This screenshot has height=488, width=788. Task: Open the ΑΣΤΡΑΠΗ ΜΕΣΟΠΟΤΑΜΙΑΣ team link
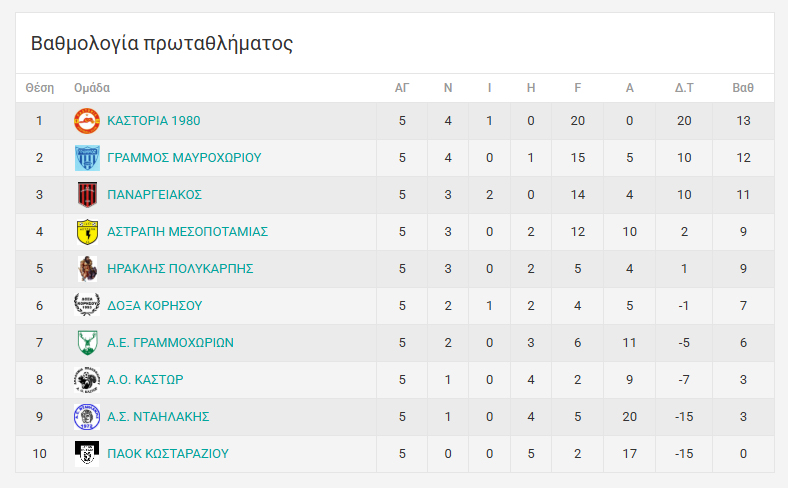(187, 232)
